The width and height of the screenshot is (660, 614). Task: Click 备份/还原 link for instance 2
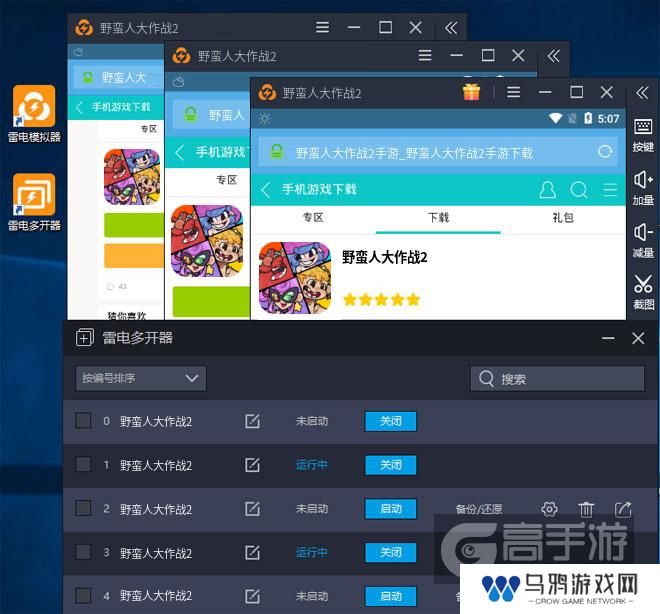click(x=479, y=509)
